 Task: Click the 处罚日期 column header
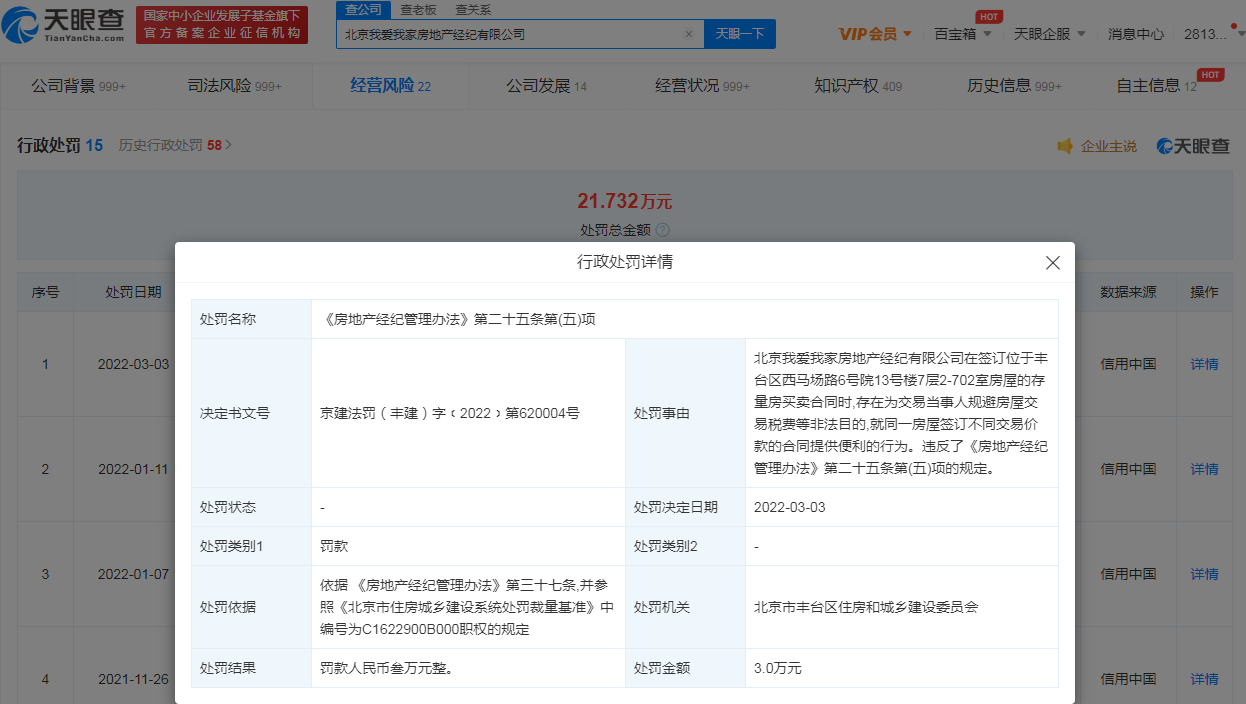[133, 292]
